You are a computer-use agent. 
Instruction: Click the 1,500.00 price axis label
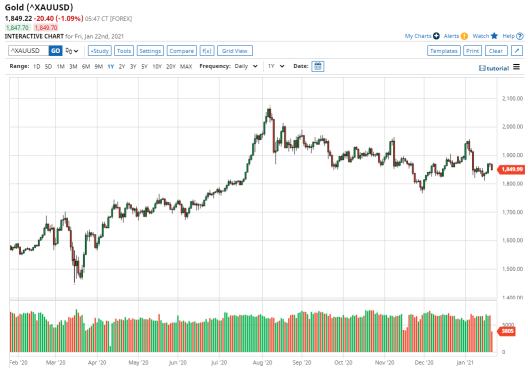pos(513,269)
